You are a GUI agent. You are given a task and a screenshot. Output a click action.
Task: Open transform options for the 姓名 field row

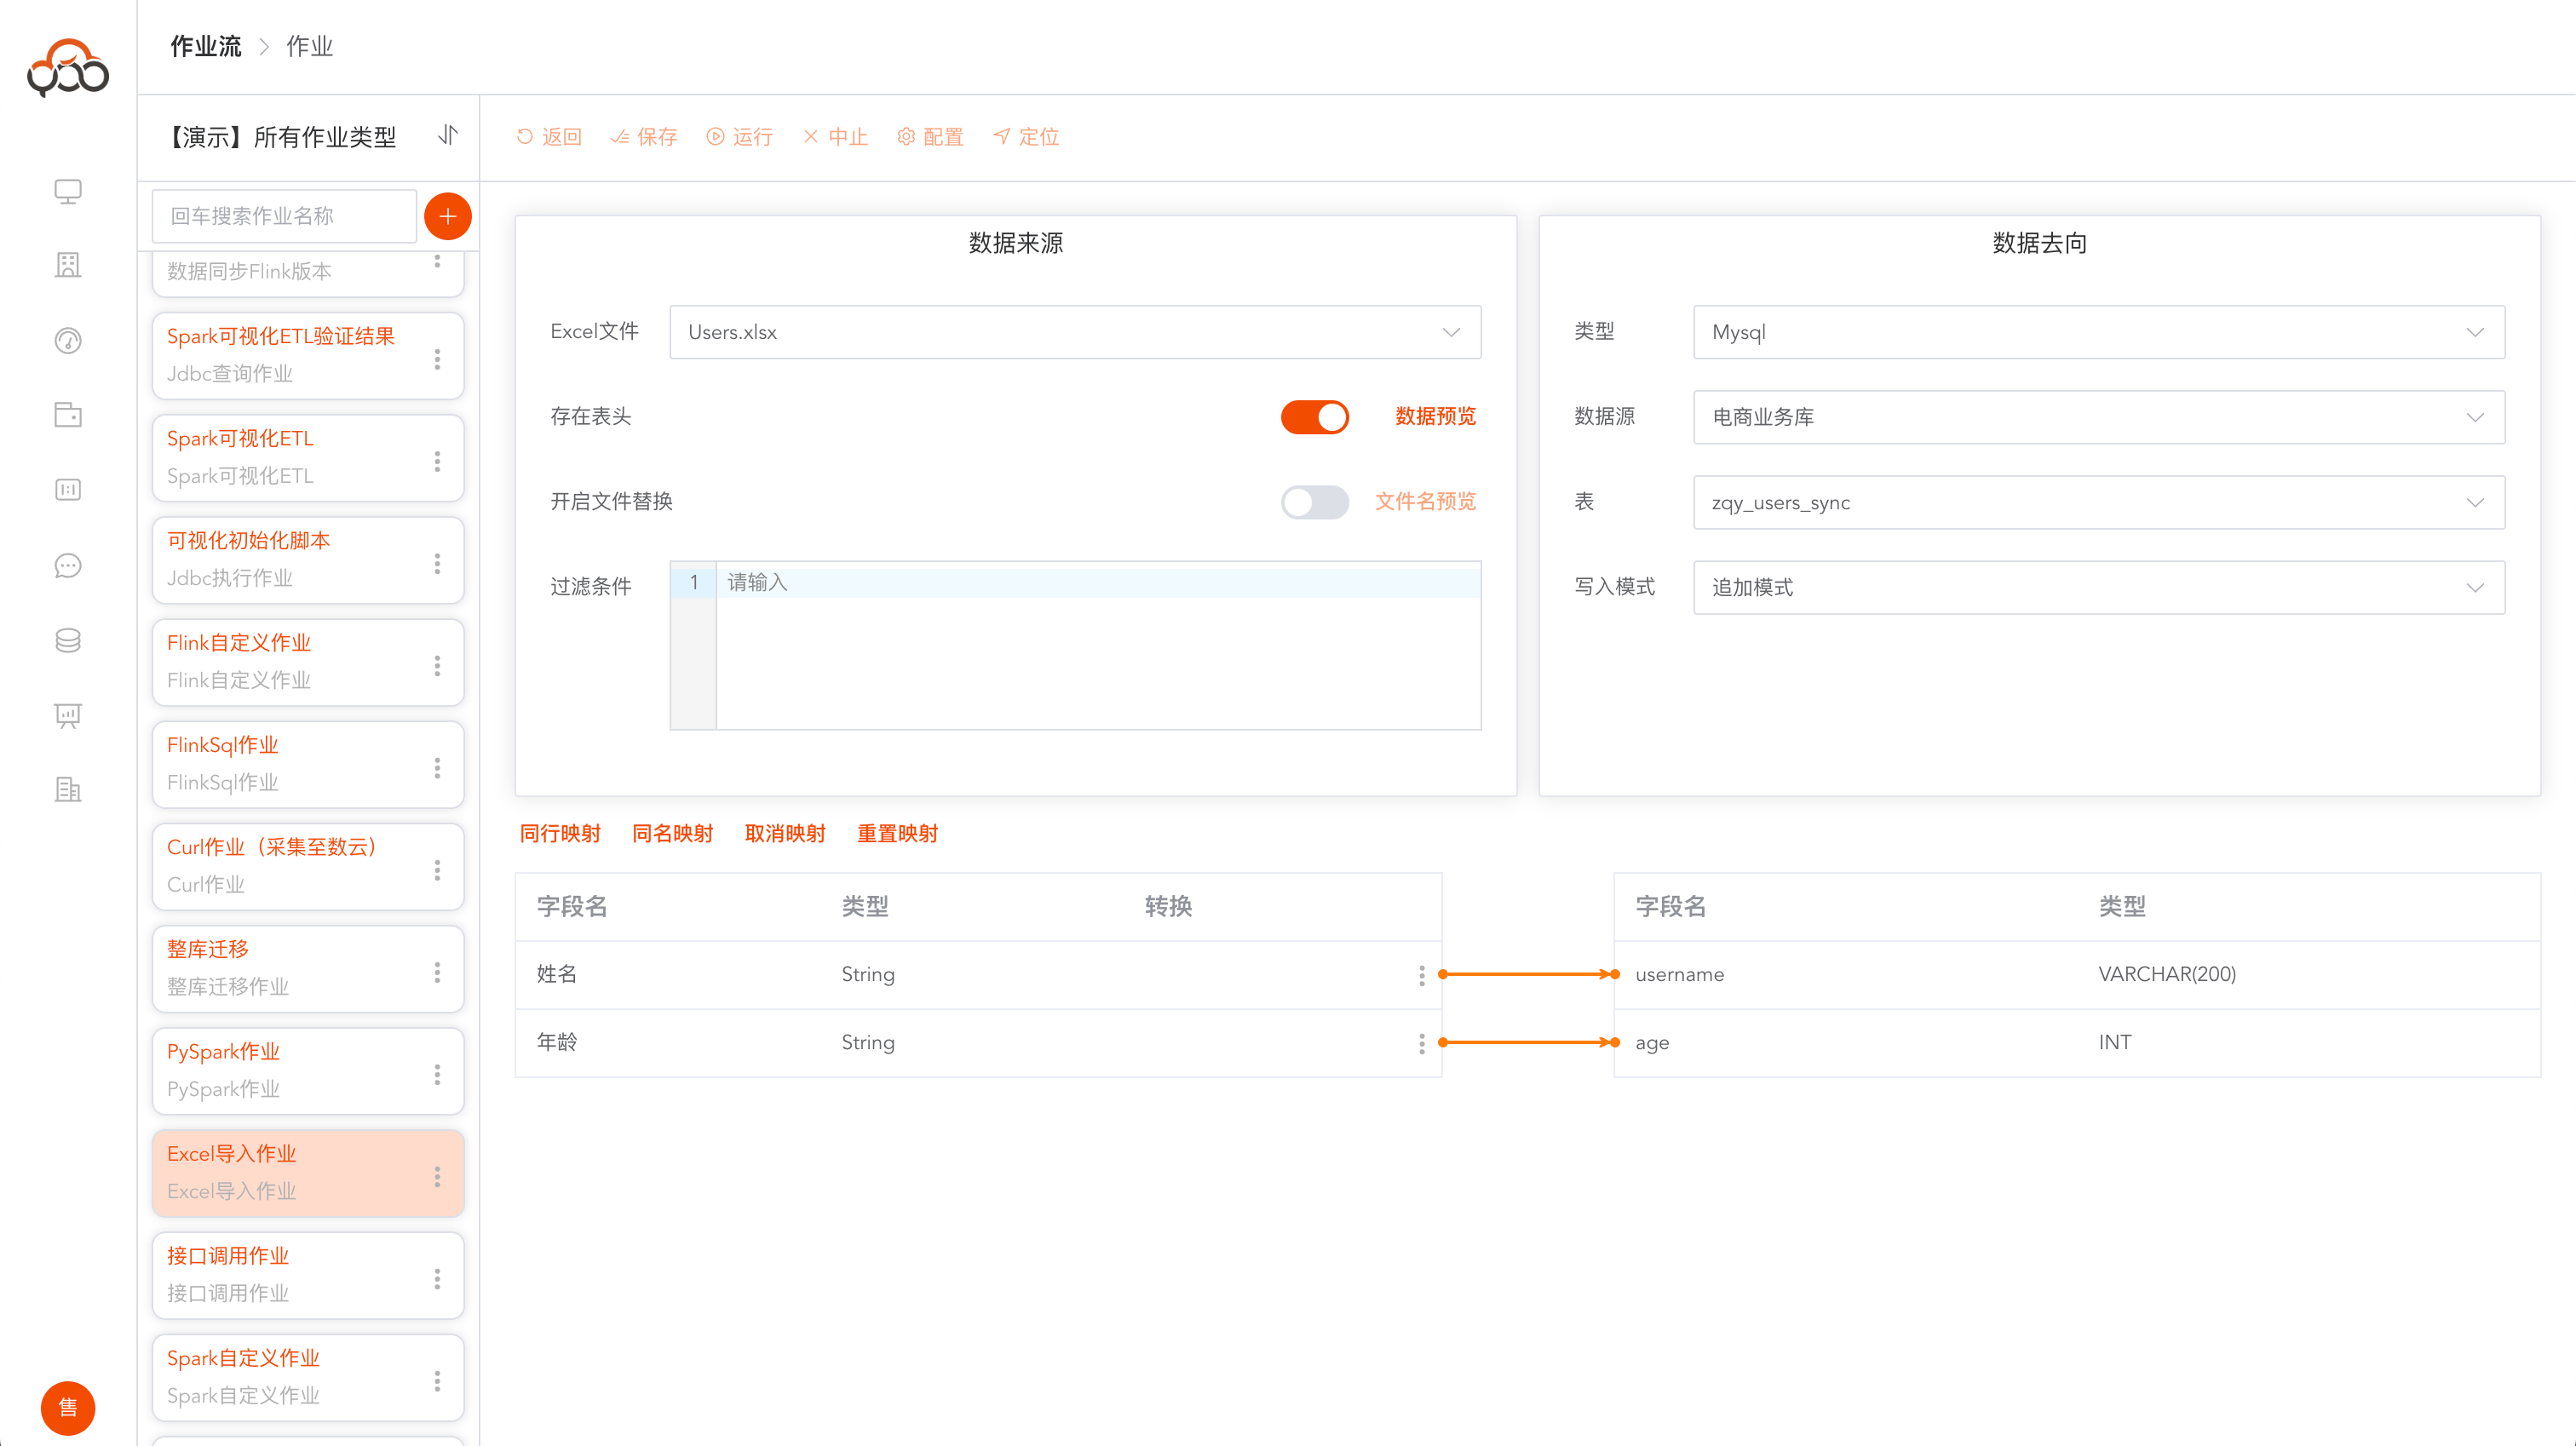click(x=1421, y=975)
